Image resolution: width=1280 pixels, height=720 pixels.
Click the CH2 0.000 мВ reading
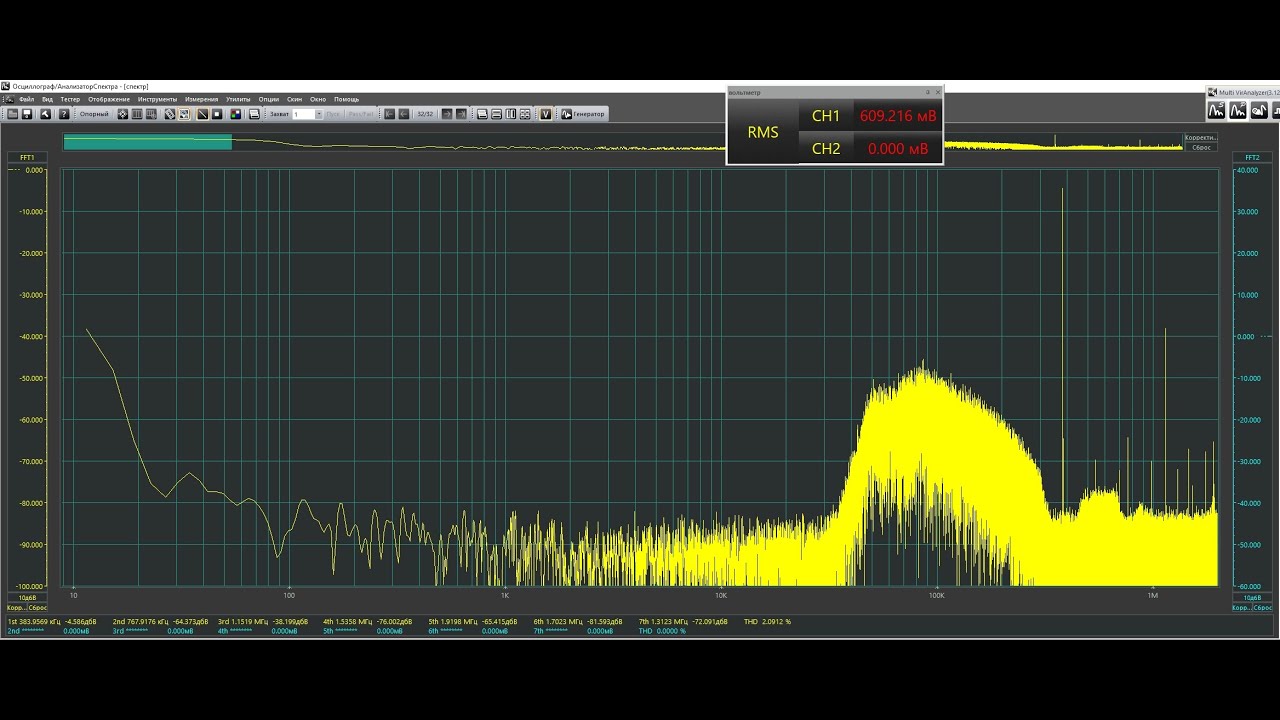tap(898, 149)
